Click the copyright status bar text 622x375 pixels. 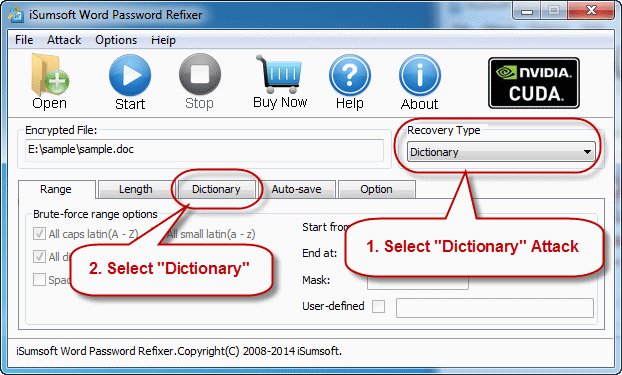click(179, 351)
